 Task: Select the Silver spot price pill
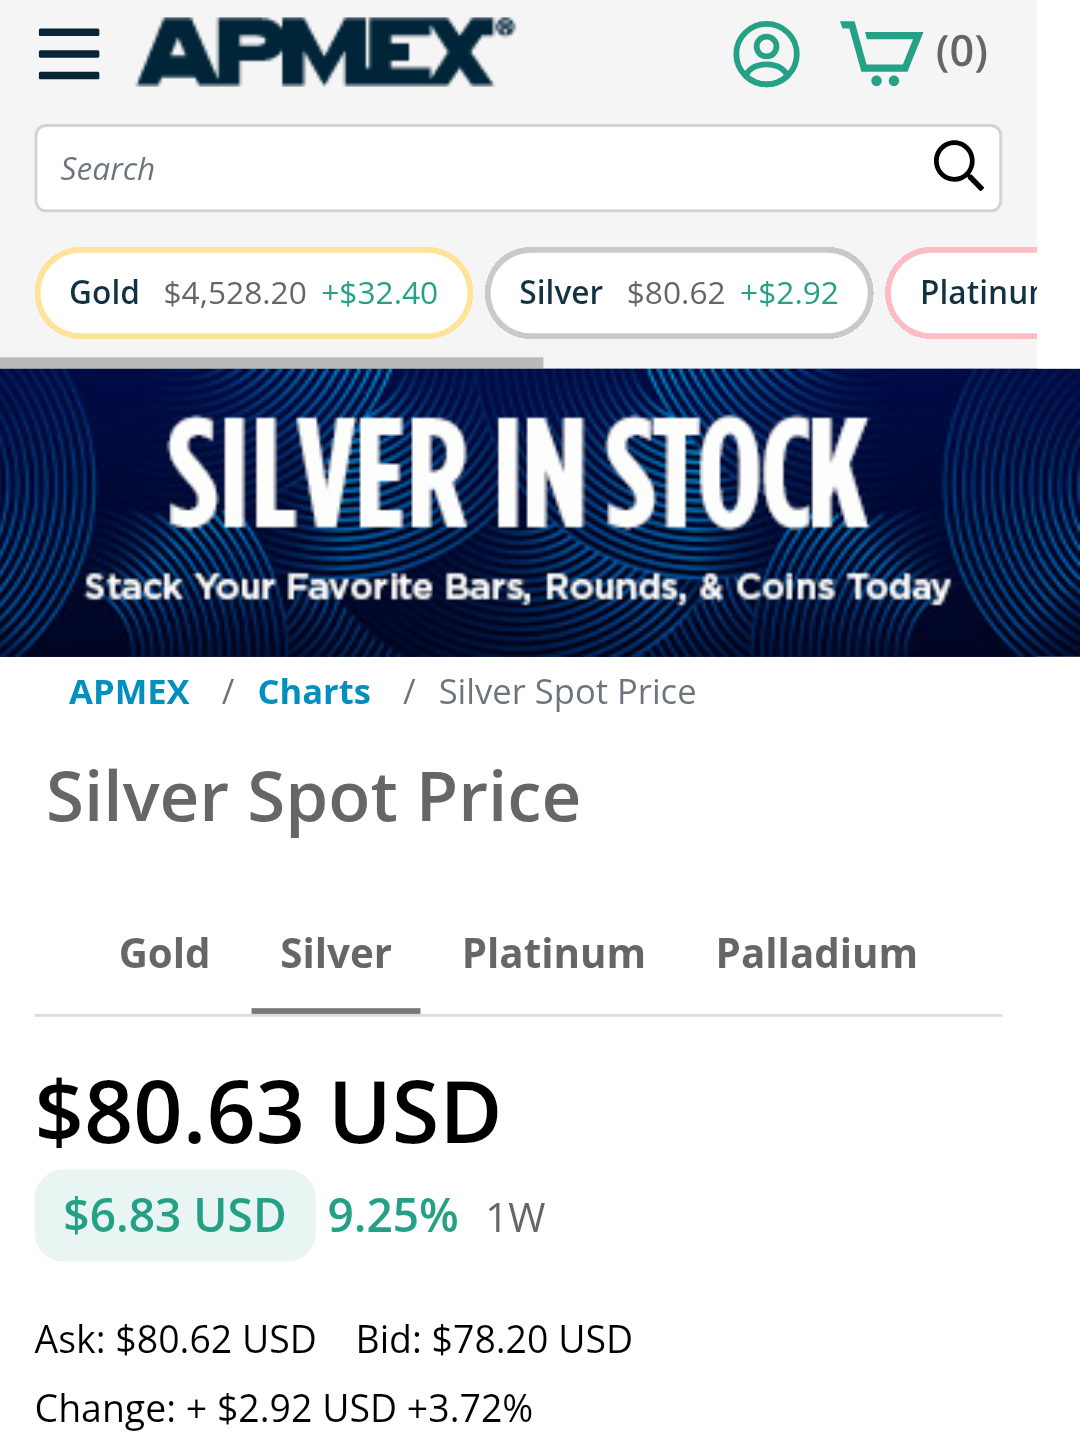pos(678,293)
